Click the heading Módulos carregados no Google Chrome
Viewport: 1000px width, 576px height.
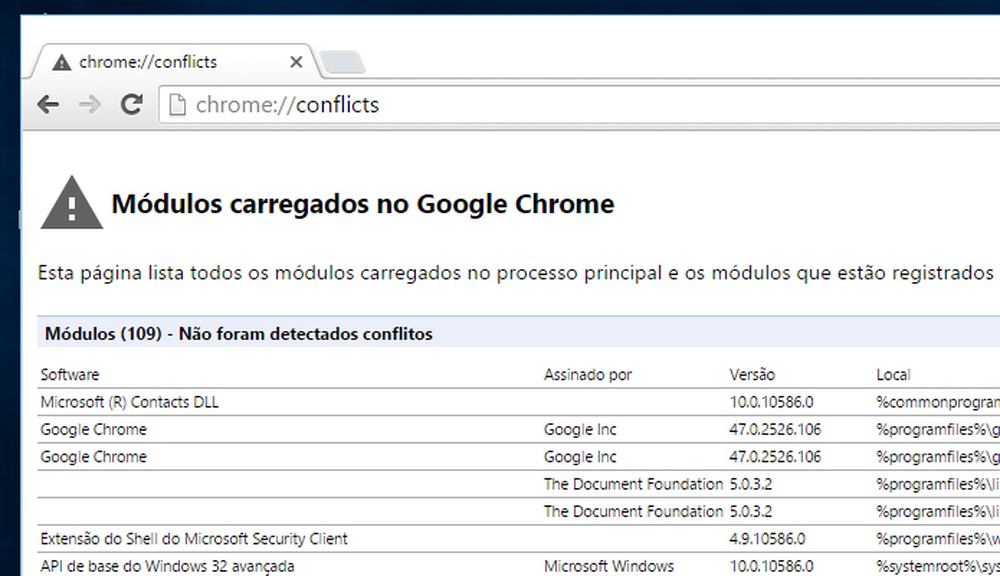(x=362, y=204)
